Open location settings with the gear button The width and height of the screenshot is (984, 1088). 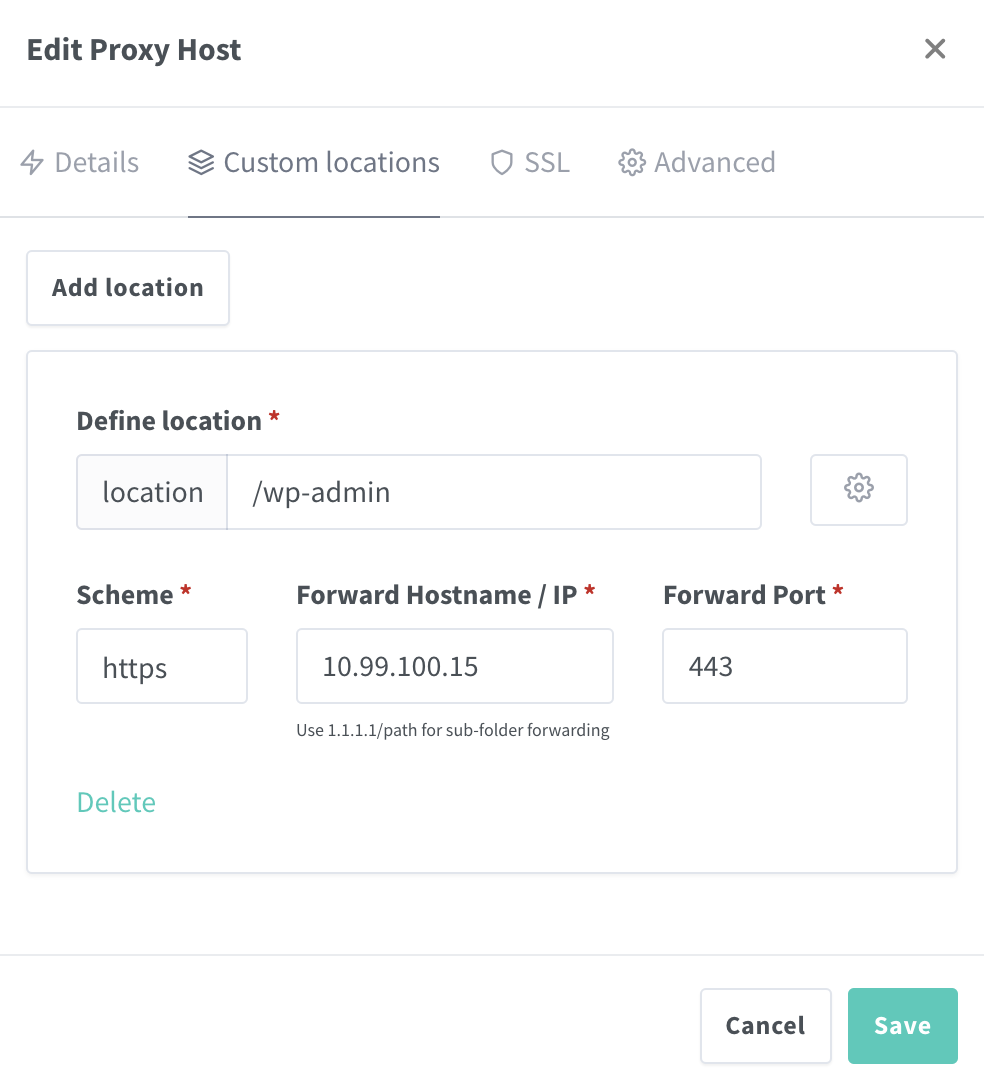[x=858, y=489]
